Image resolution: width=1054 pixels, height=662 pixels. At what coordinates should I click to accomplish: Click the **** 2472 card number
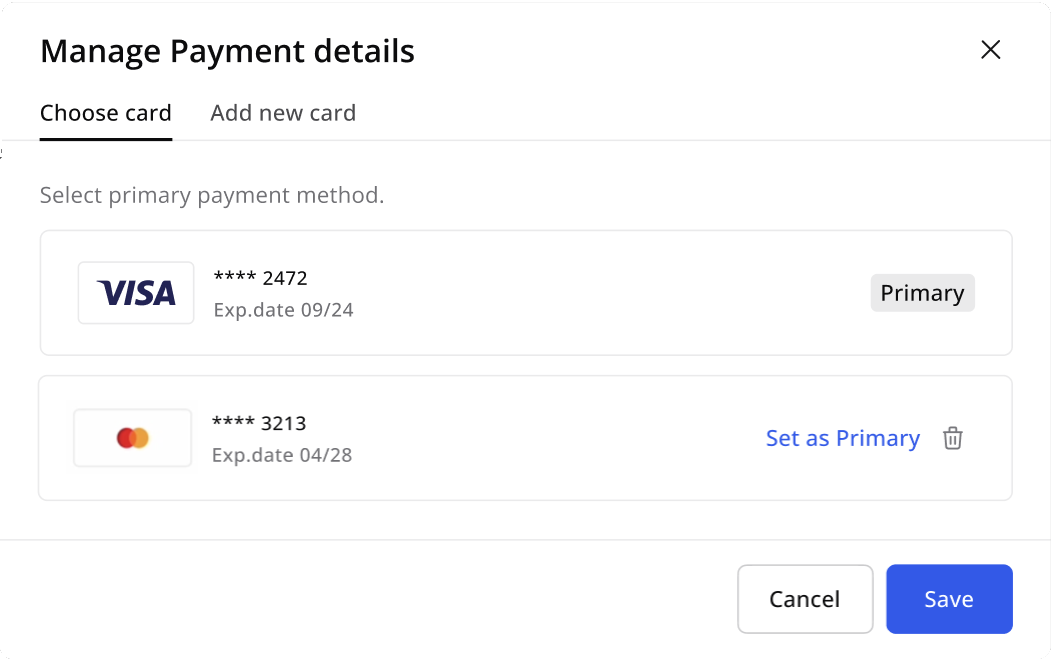tap(261, 278)
